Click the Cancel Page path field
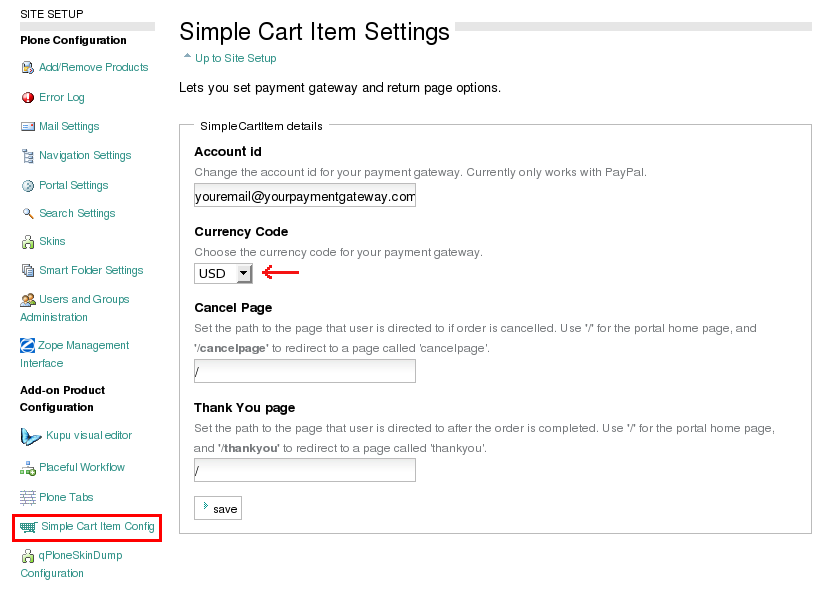The image size is (834, 593). [x=305, y=371]
